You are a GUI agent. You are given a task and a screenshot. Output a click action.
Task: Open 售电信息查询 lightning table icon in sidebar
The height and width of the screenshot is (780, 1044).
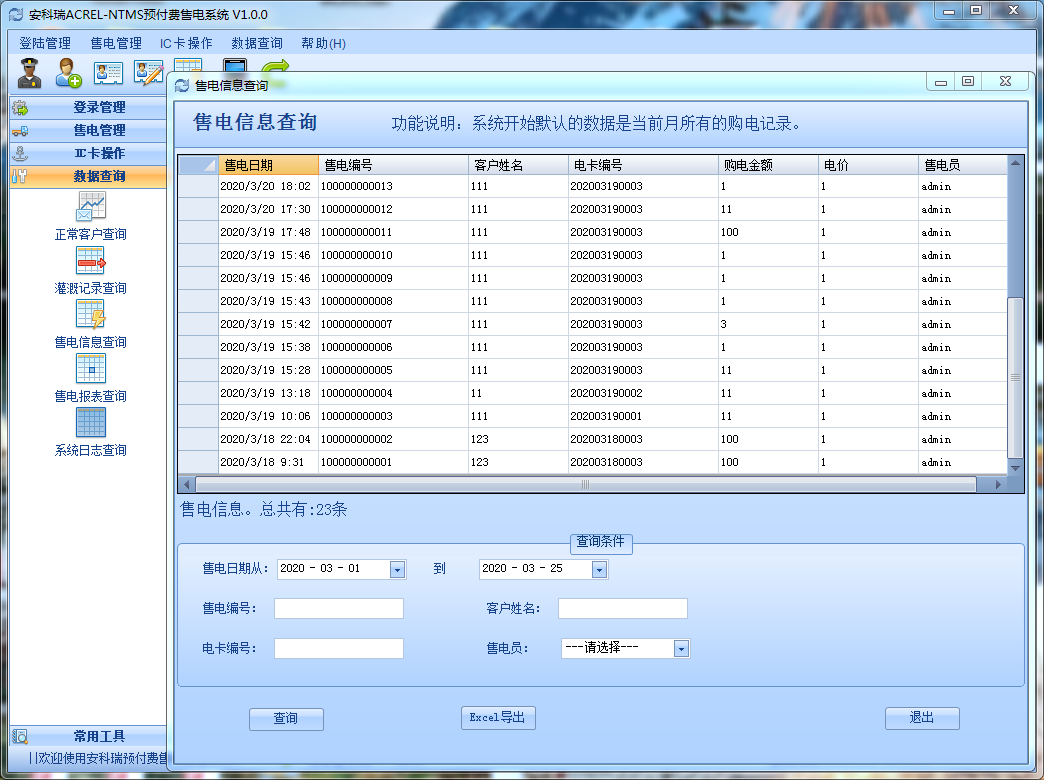pos(91,314)
